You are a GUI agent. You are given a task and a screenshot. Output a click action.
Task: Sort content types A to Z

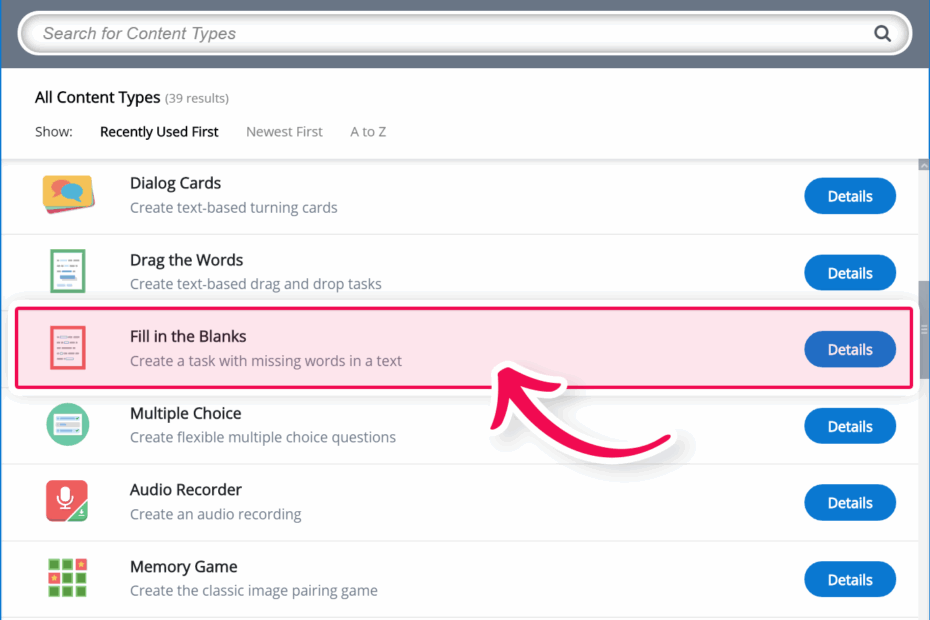pyautogui.click(x=368, y=132)
